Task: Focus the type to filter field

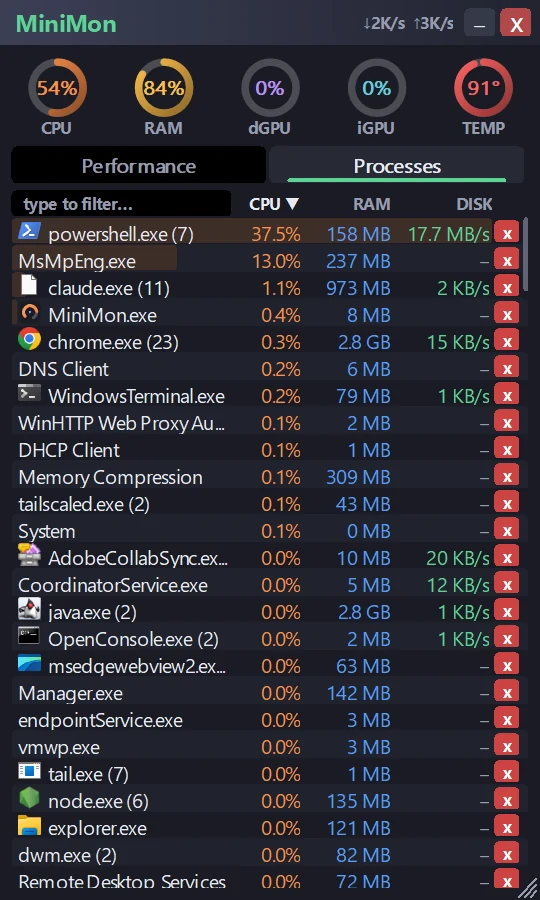Action: click(x=121, y=204)
